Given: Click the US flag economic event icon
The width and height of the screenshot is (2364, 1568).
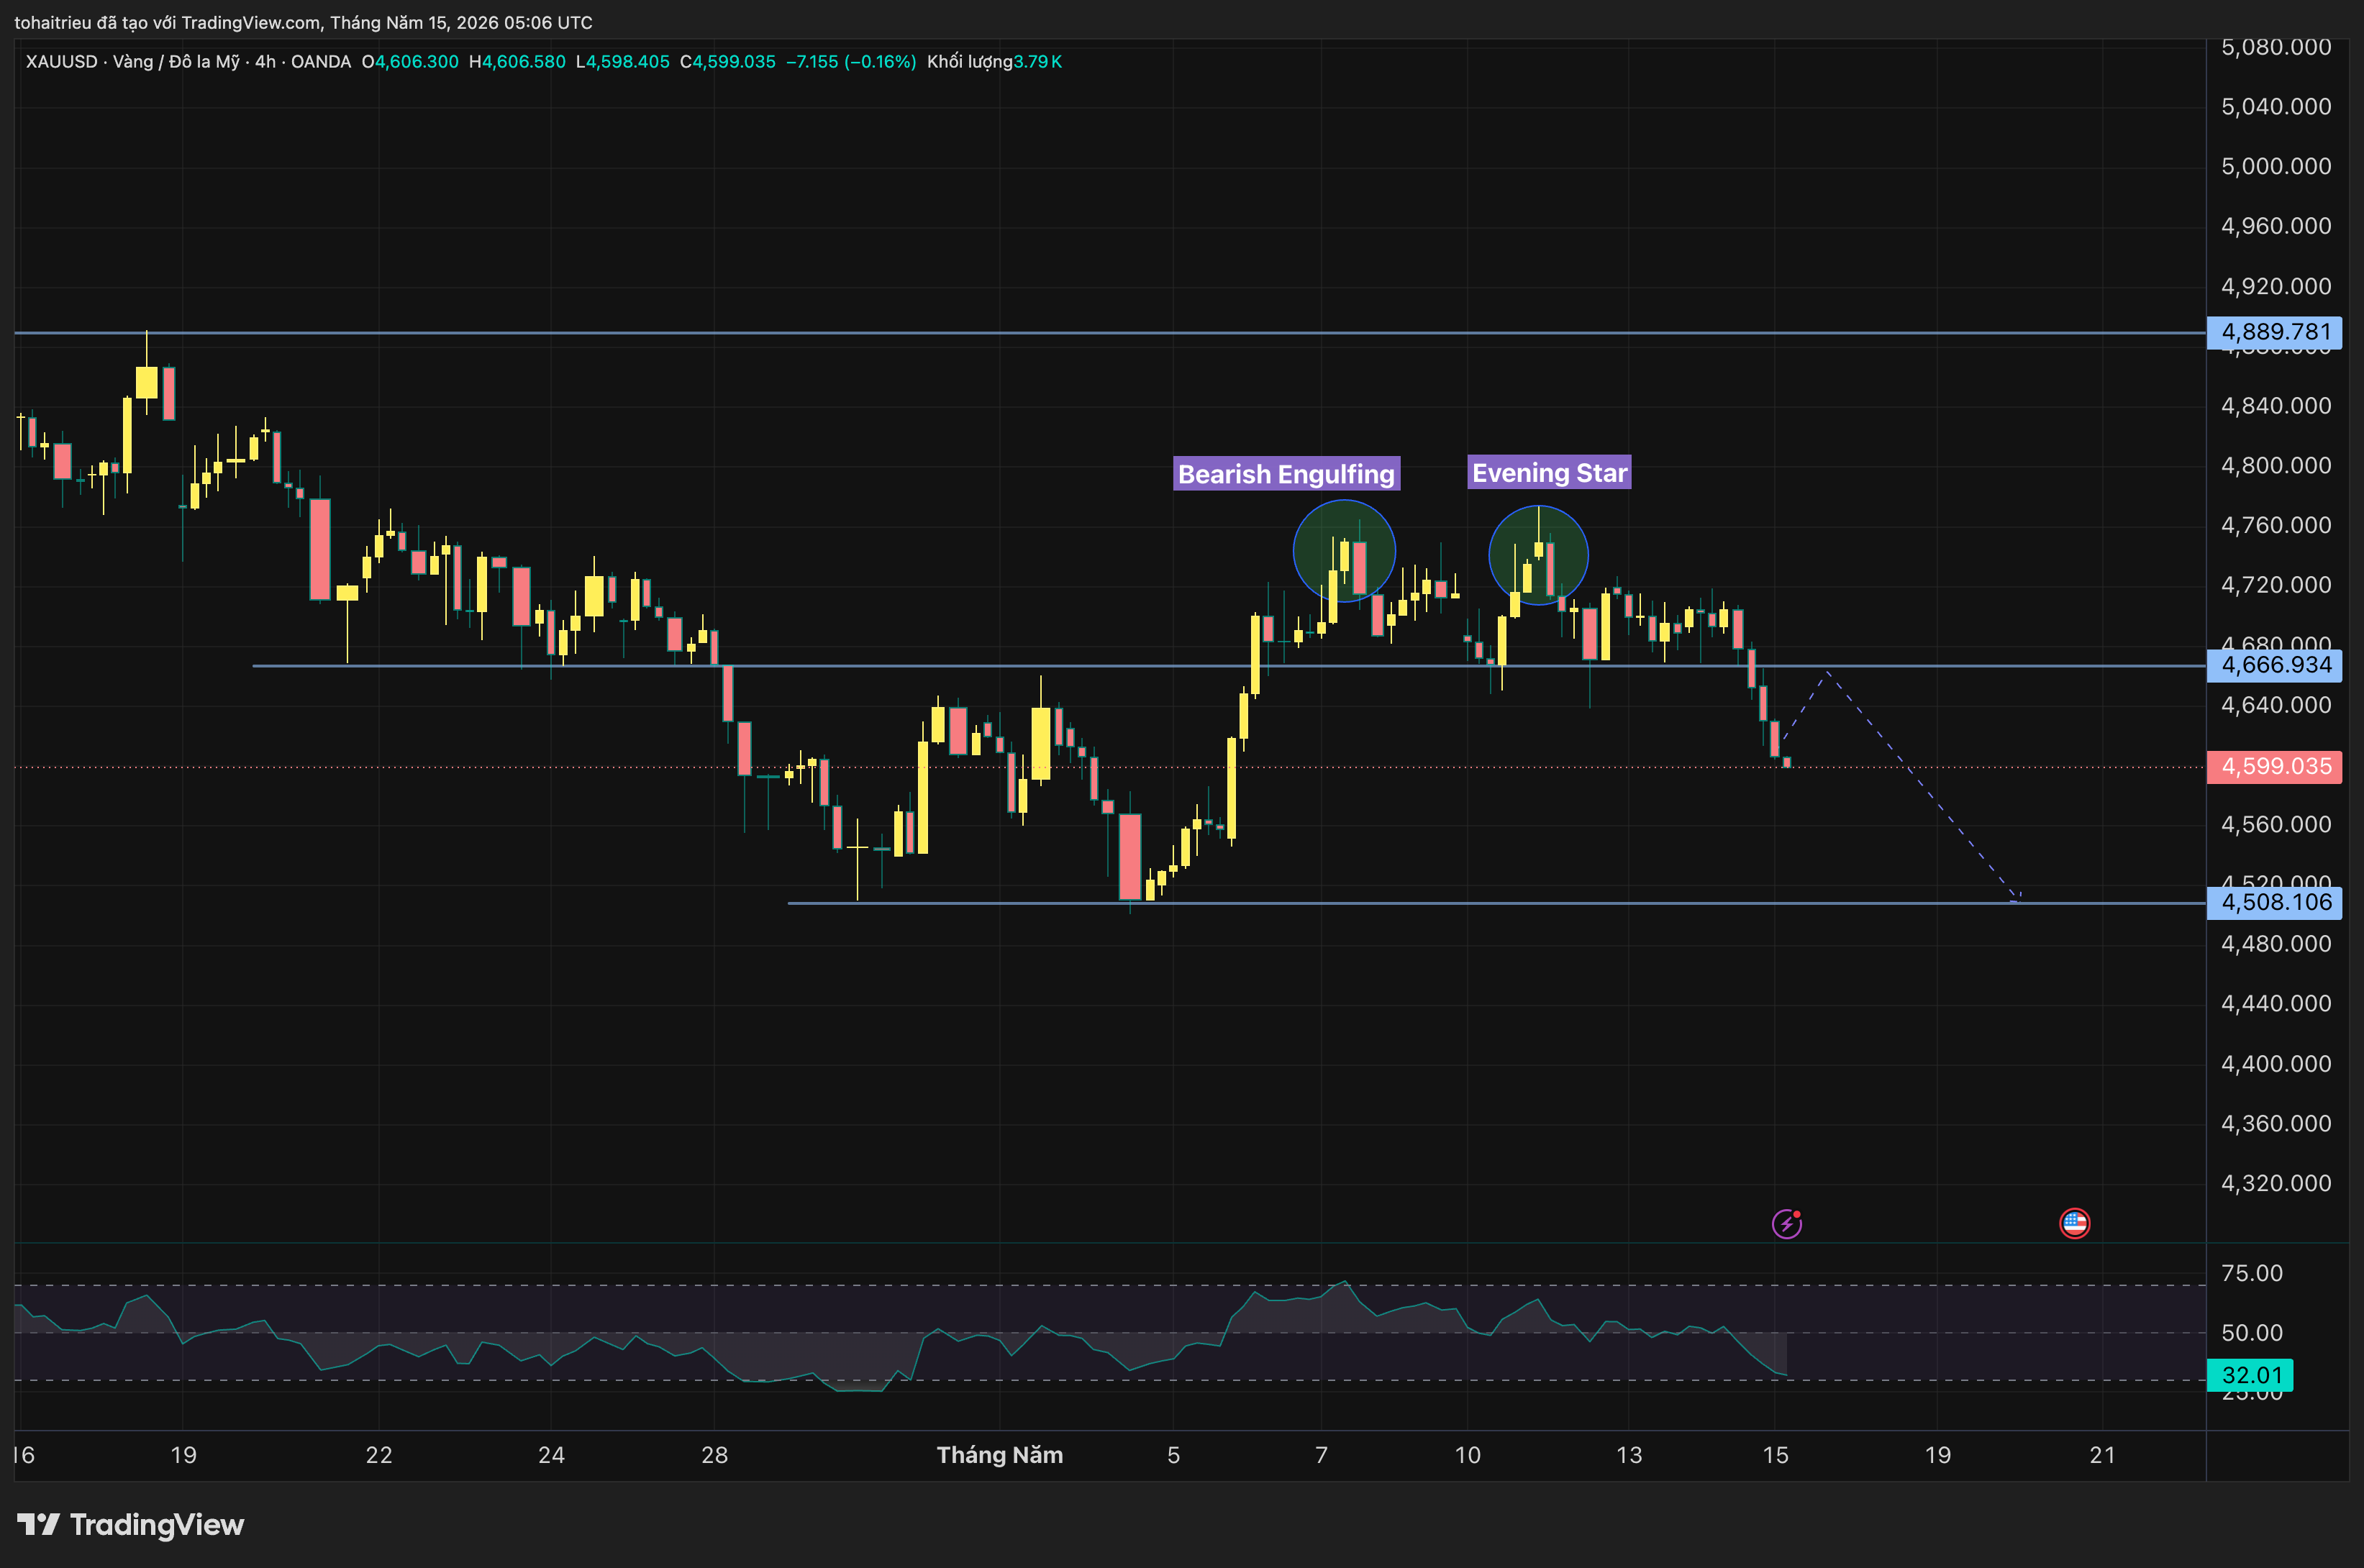Looking at the screenshot, I should pyautogui.click(x=2074, y=1223).
